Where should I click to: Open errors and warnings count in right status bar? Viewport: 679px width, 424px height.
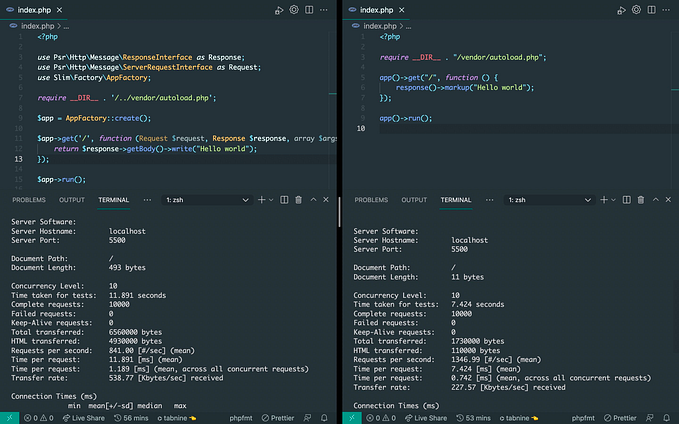click(381, 418)
